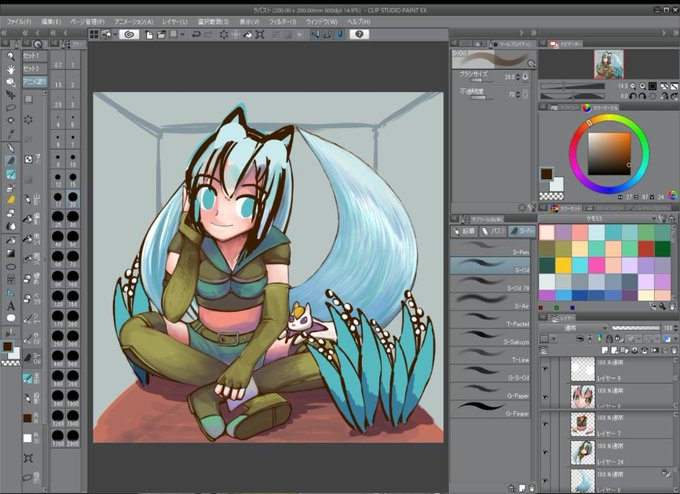Open the フィルター(I) menu
This screenshot has width=680, height=494.
tap(282, 21)
